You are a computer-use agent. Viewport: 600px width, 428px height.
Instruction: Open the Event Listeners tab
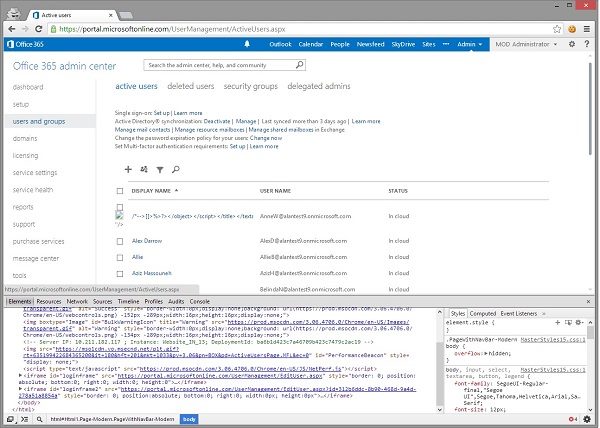(x=518, y=314)
